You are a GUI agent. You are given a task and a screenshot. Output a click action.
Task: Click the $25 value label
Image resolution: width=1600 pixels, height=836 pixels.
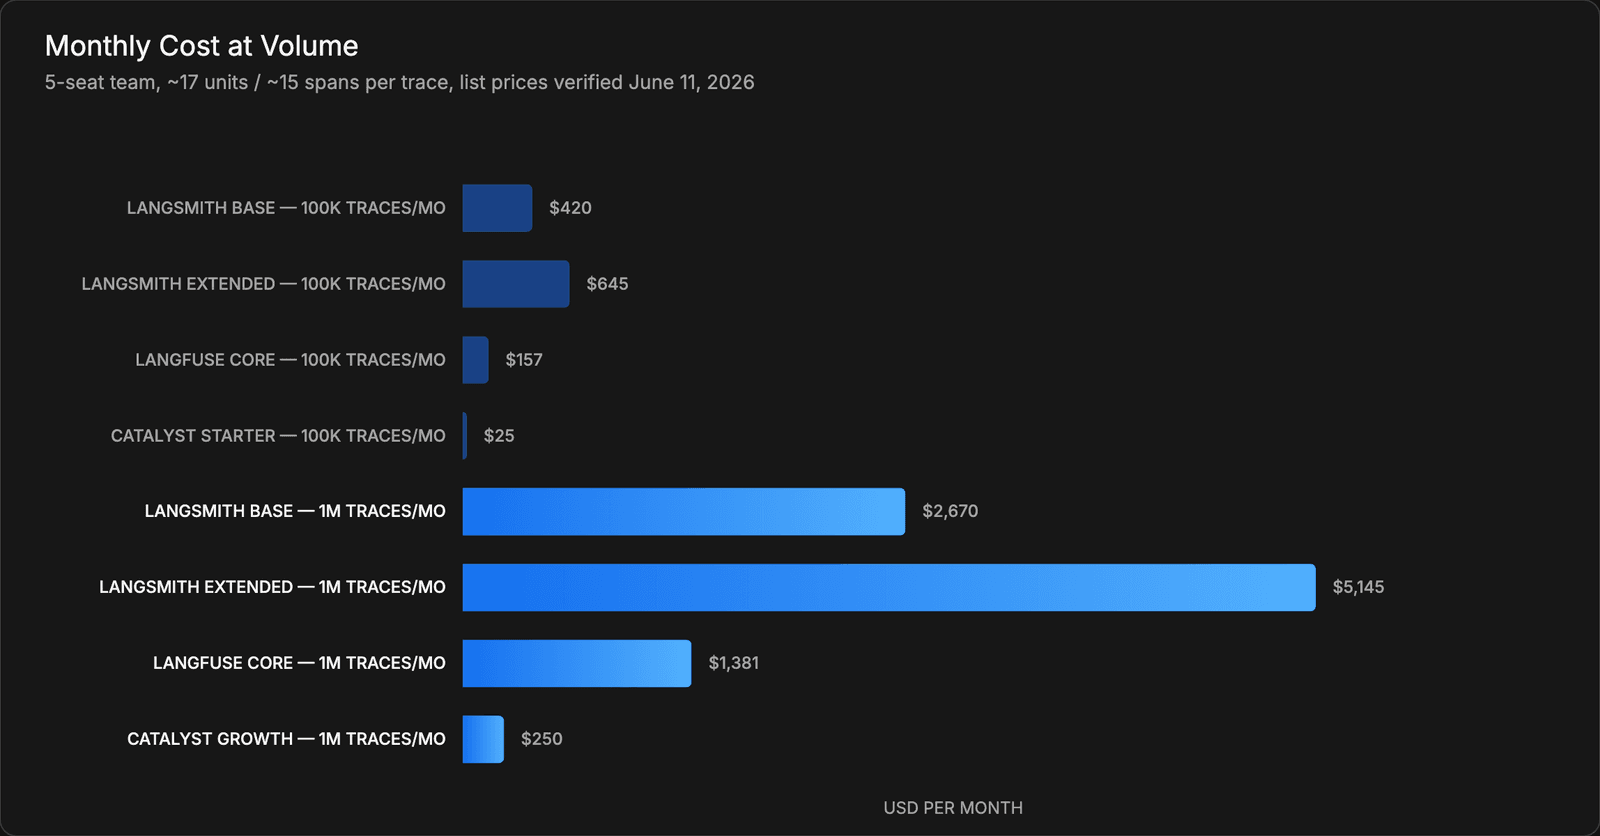499,436
